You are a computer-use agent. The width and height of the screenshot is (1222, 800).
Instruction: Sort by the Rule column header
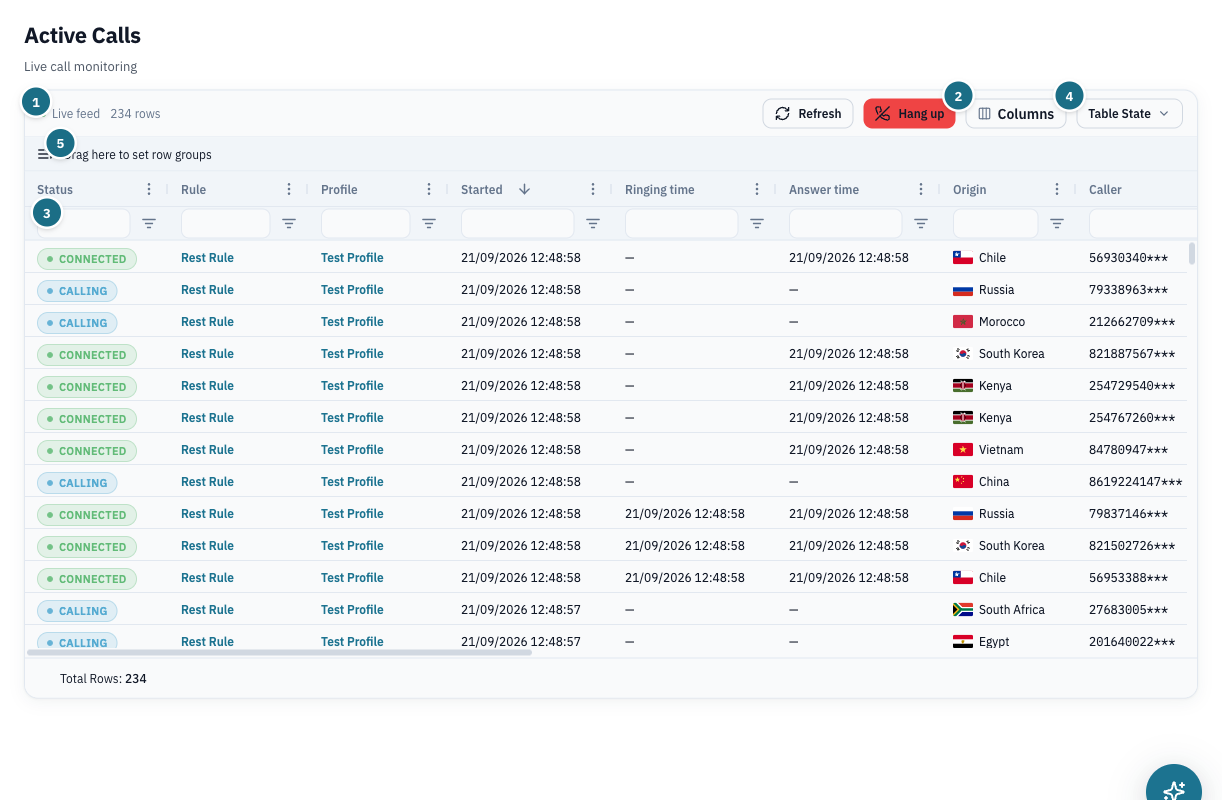click(193, 189)
